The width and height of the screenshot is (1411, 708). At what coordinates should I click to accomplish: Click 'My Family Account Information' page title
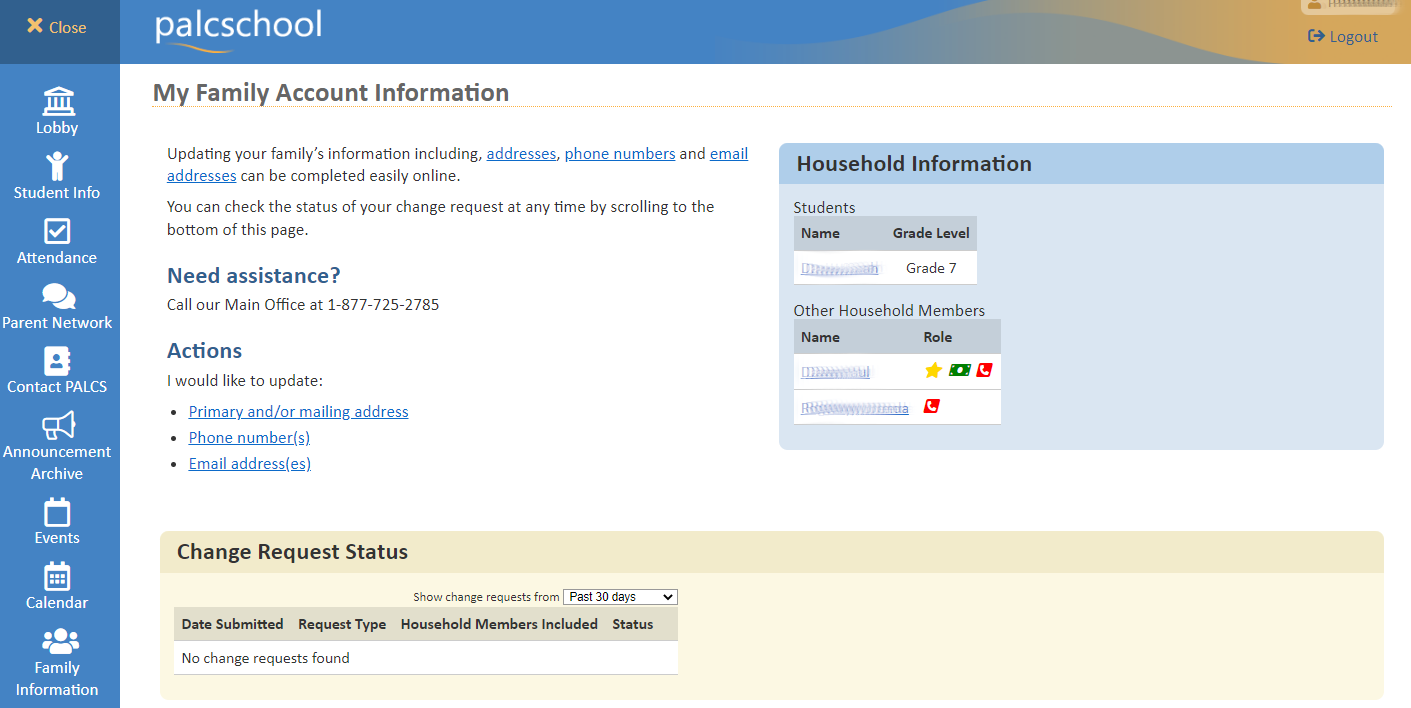331,93
